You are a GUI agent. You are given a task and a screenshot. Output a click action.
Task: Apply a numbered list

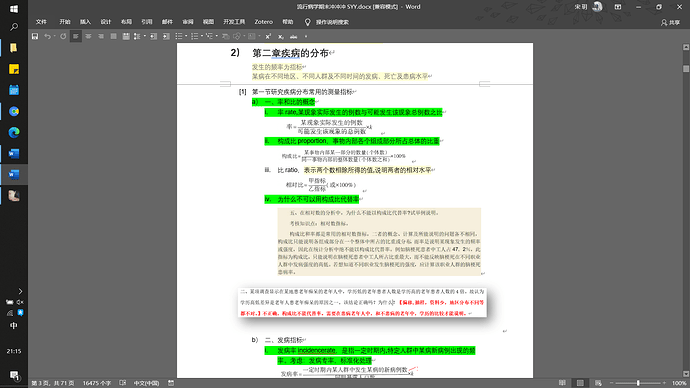click(195, 37)
